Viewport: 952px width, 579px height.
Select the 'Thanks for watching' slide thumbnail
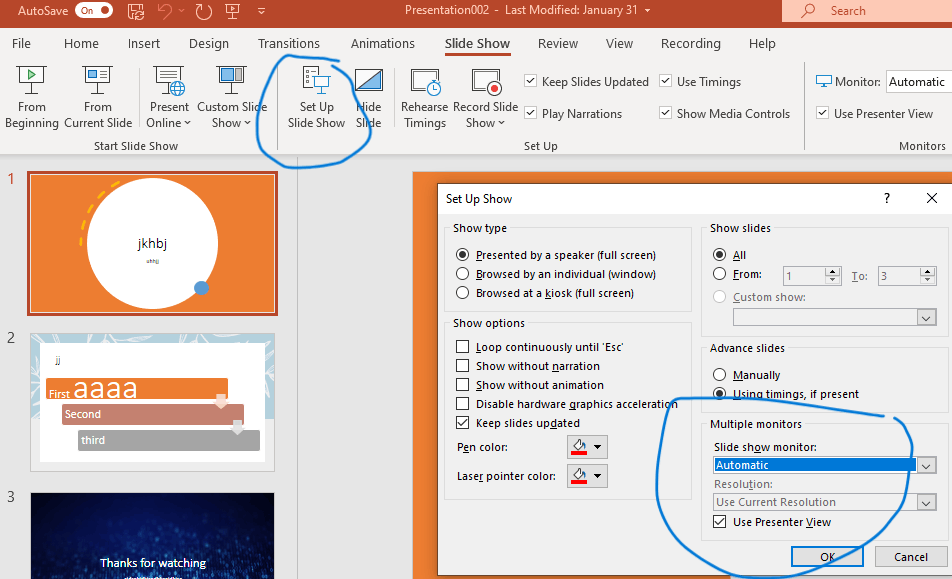152,536
